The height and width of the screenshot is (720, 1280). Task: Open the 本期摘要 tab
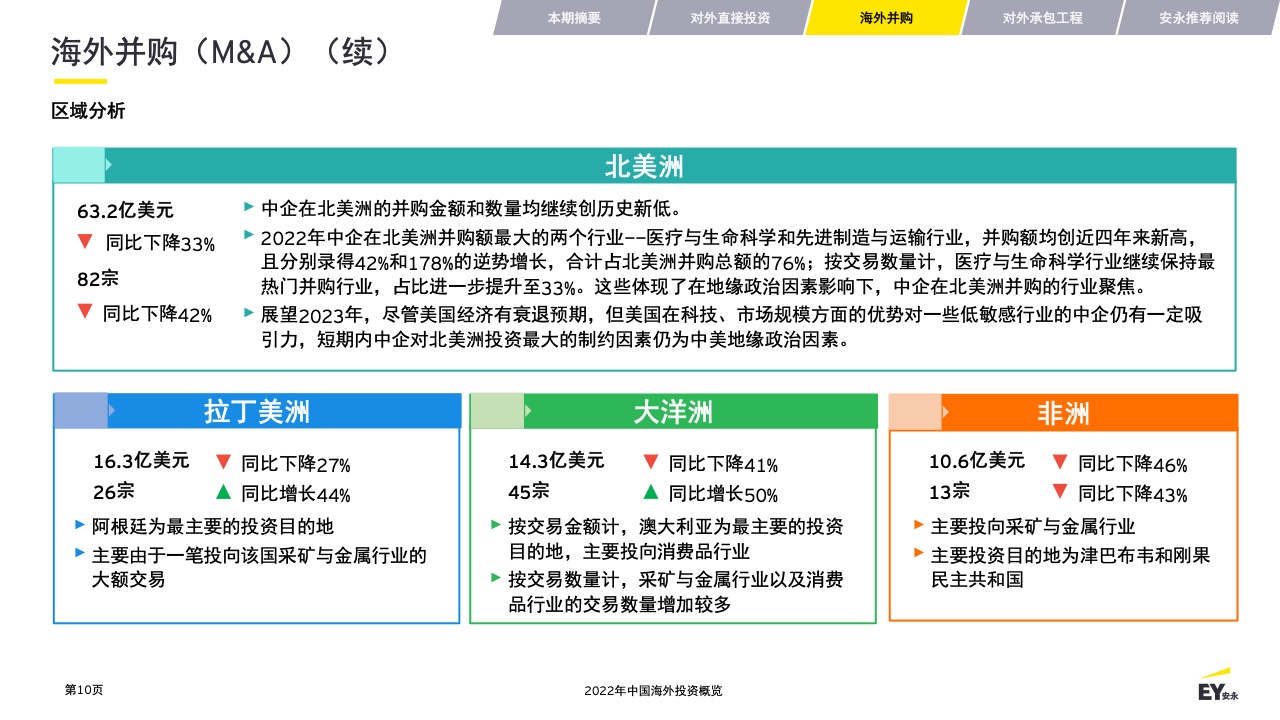pyautogui.click(x=574, y=18)
